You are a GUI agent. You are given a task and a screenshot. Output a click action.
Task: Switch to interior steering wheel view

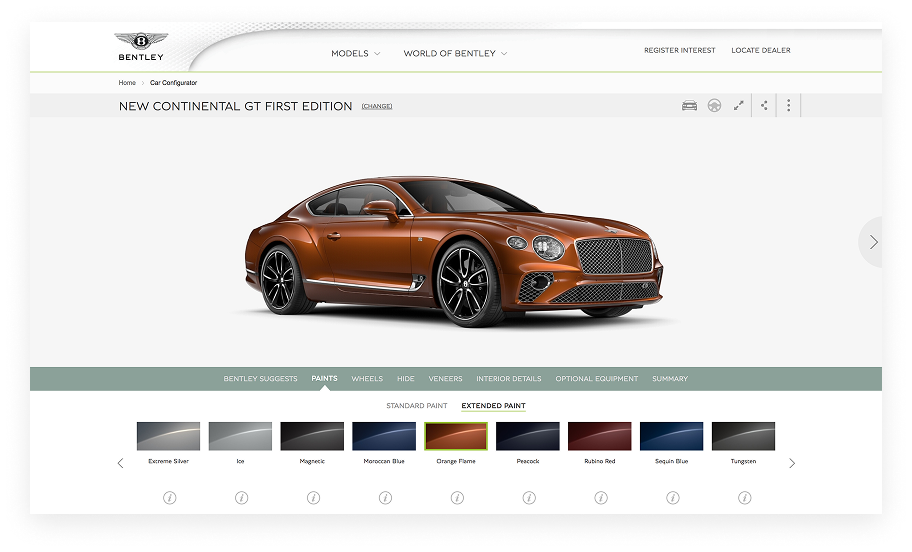(x=714, y=105)
